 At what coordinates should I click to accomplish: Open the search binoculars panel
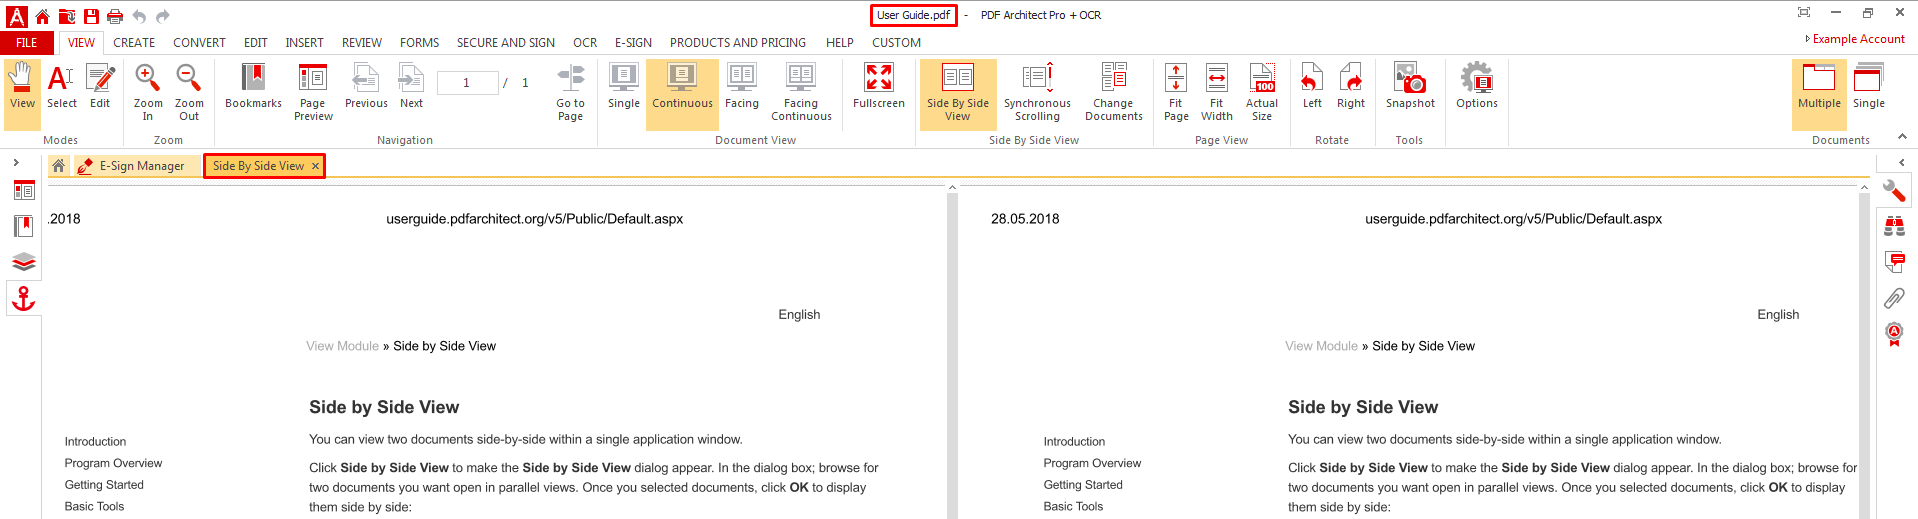tap(1894, 226)
